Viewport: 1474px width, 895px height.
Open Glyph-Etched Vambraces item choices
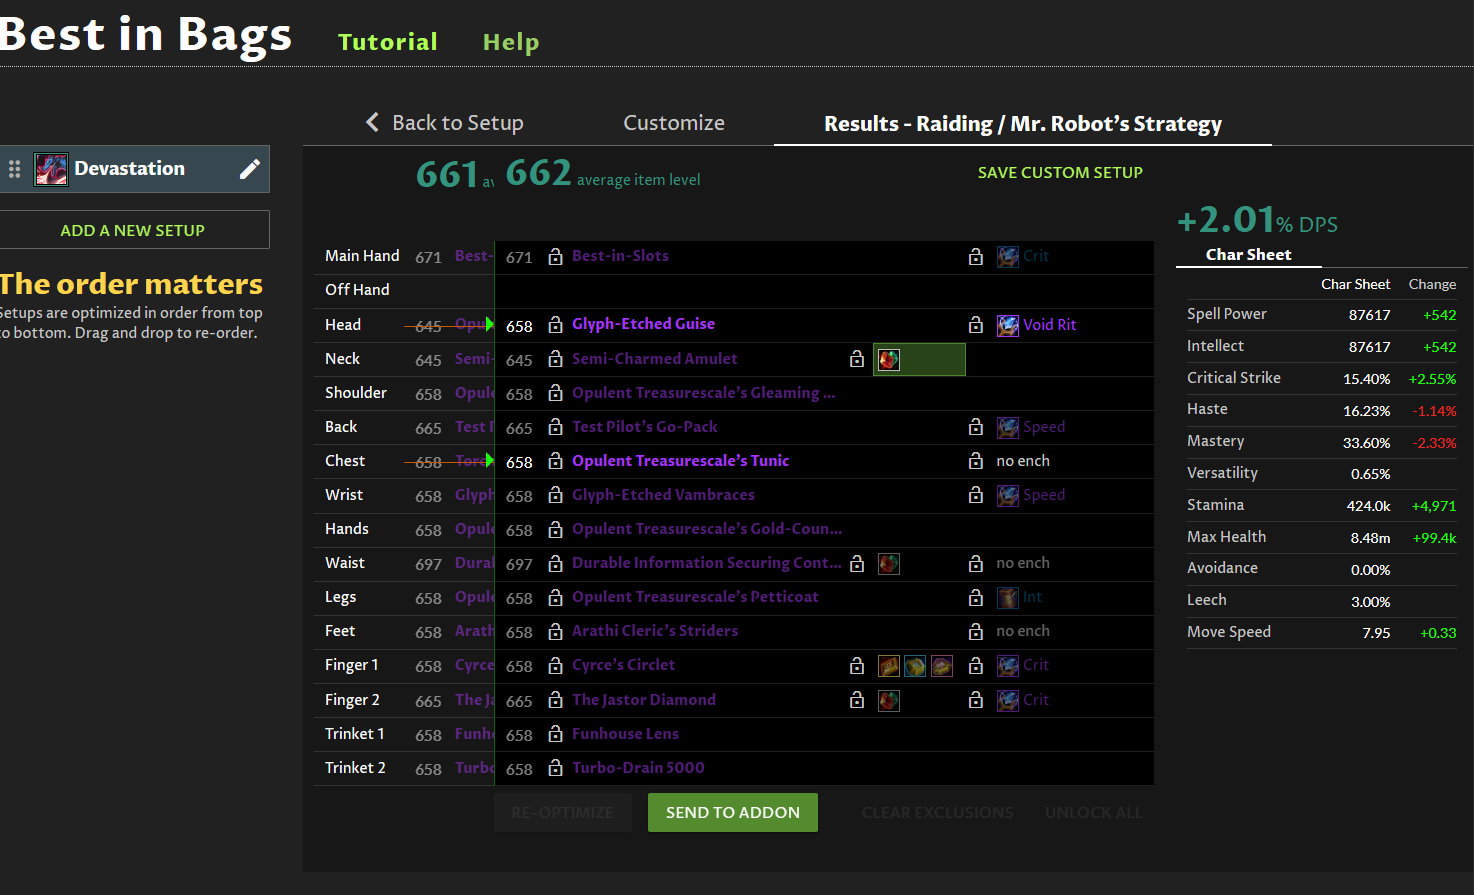pos(663,495)
